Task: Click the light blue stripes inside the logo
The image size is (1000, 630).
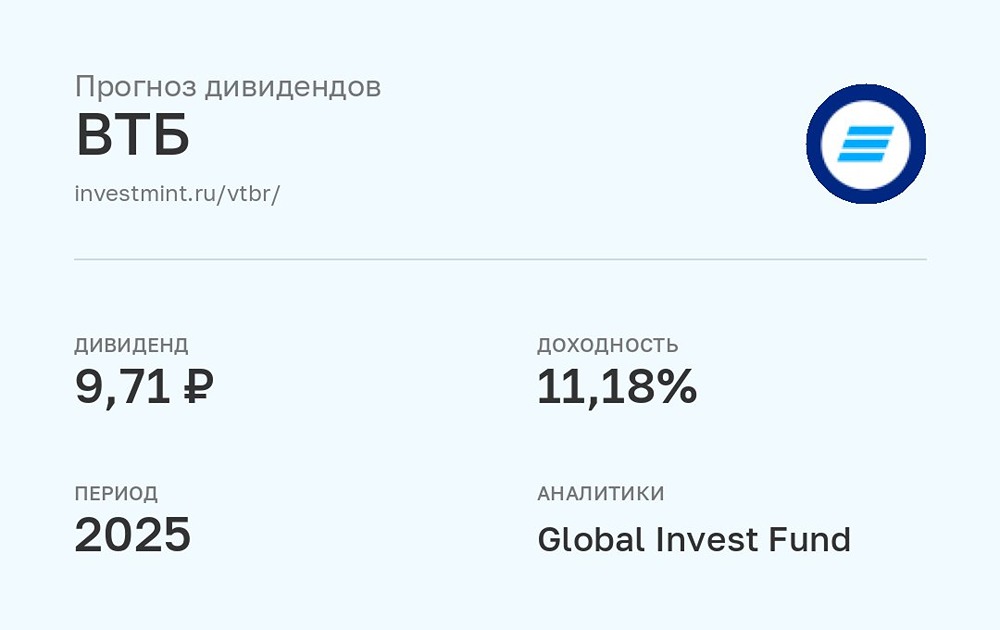Action: tap(866, 144)
